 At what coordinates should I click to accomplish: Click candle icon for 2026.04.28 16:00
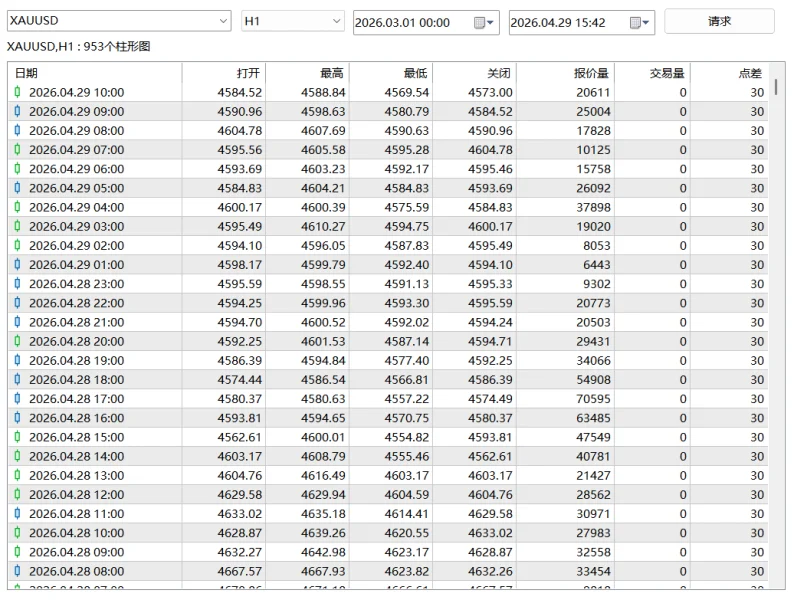(x=17, y=418)
